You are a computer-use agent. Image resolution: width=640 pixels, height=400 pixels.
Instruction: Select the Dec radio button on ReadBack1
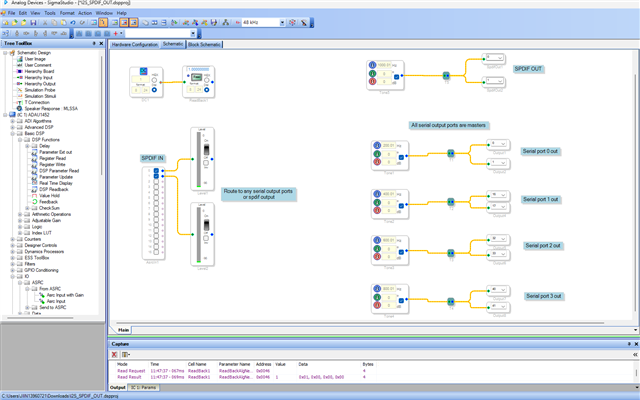(x=207, y=90)
